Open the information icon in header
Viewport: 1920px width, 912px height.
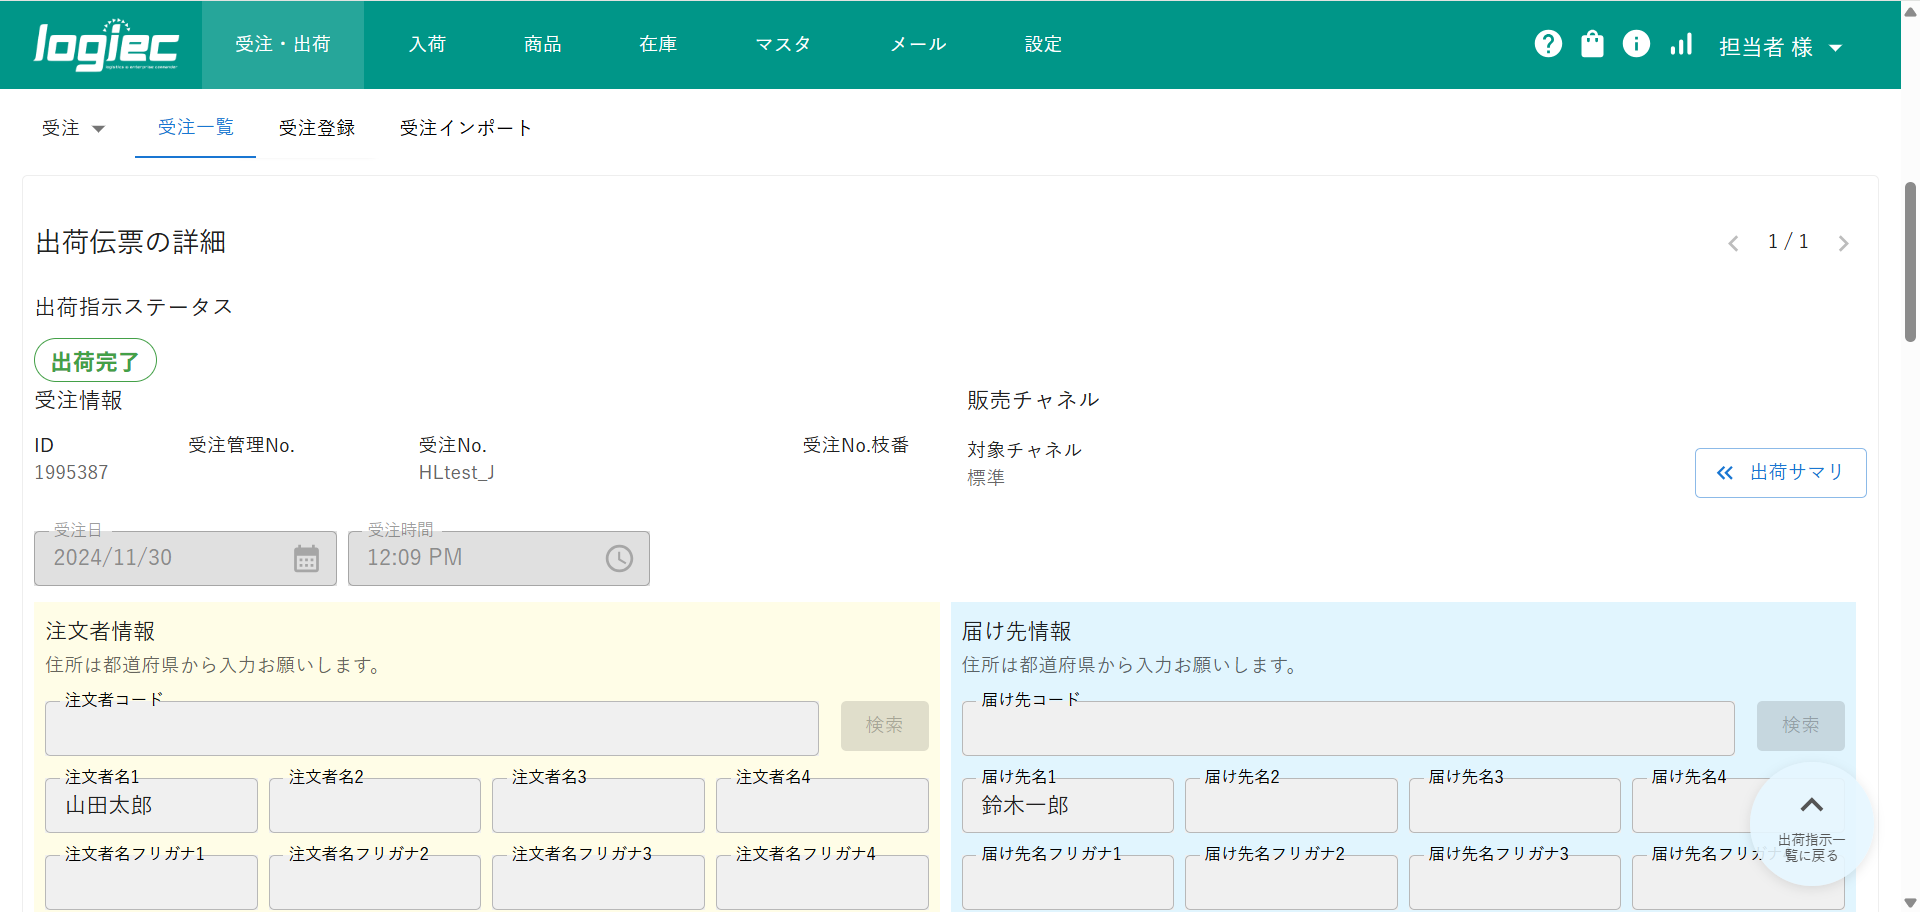(1636, 44)
